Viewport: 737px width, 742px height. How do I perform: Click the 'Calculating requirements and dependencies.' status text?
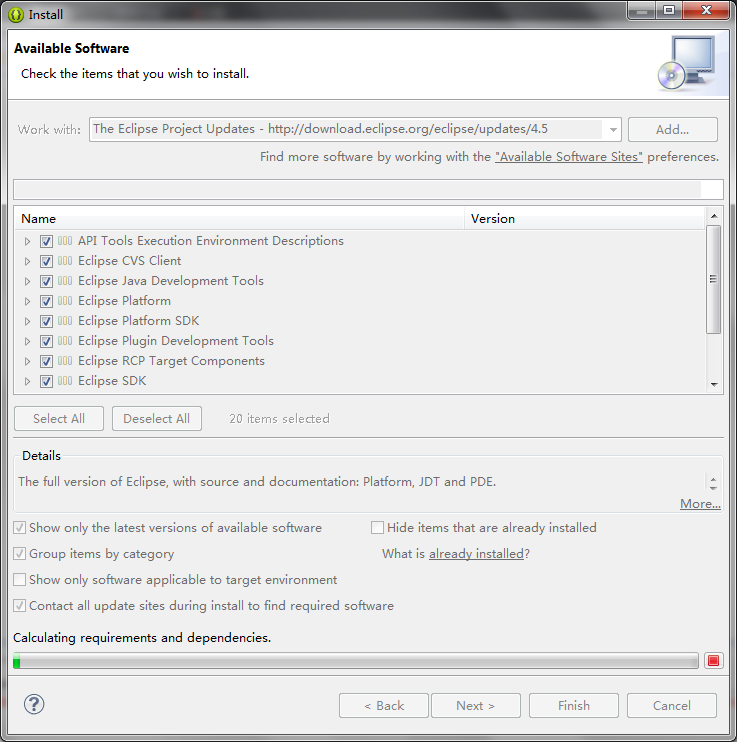142,638
